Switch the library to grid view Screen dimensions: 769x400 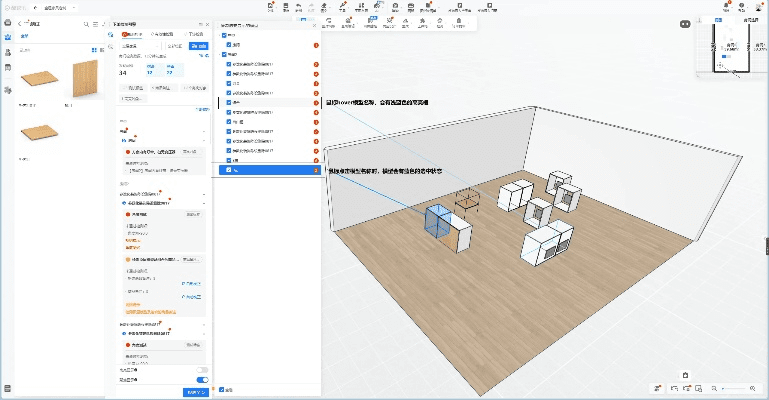point(95,49)
